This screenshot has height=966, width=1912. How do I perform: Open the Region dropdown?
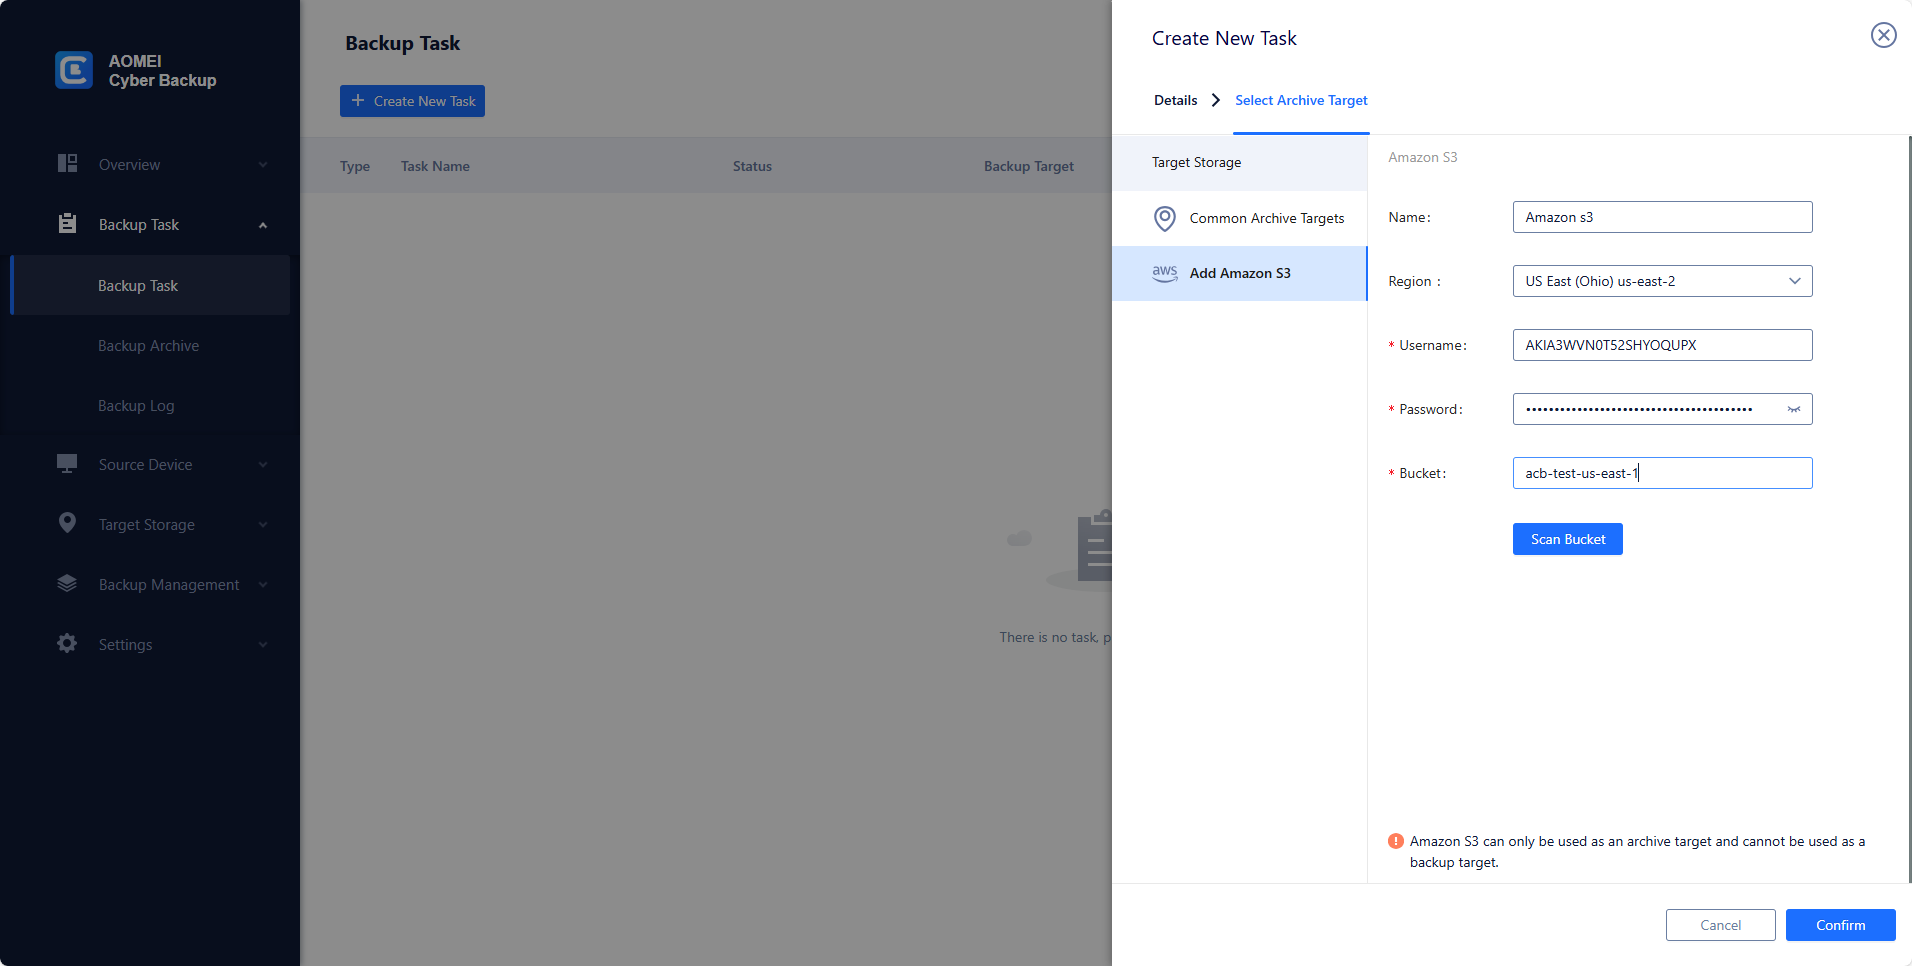click(1662, 281)
